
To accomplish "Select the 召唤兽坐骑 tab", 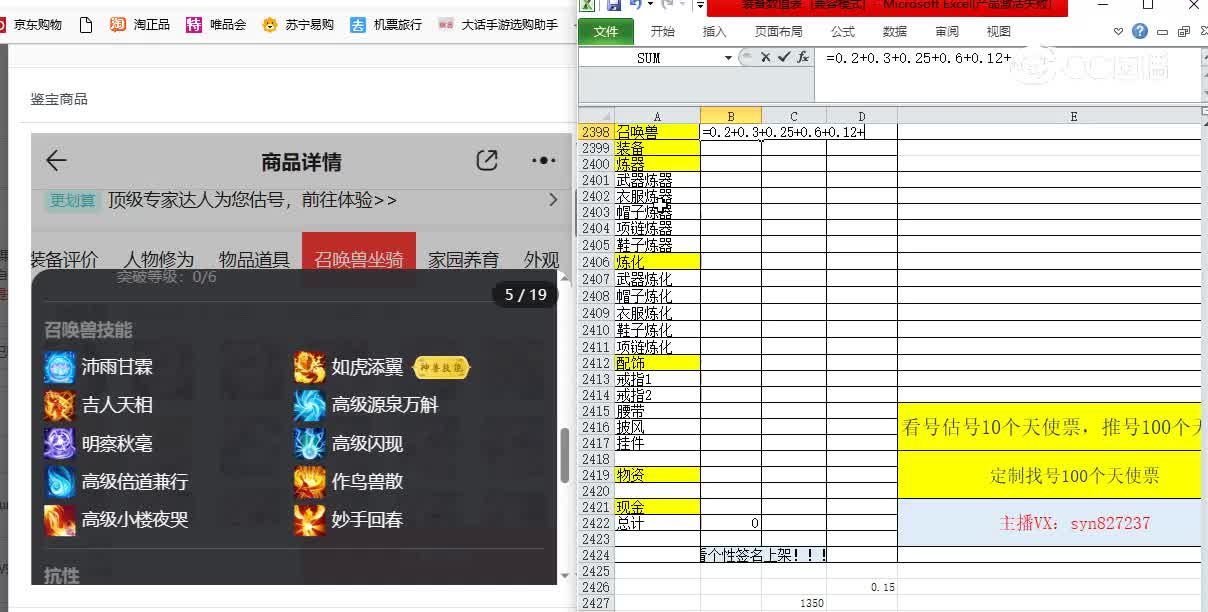I will tap(359, 260).
